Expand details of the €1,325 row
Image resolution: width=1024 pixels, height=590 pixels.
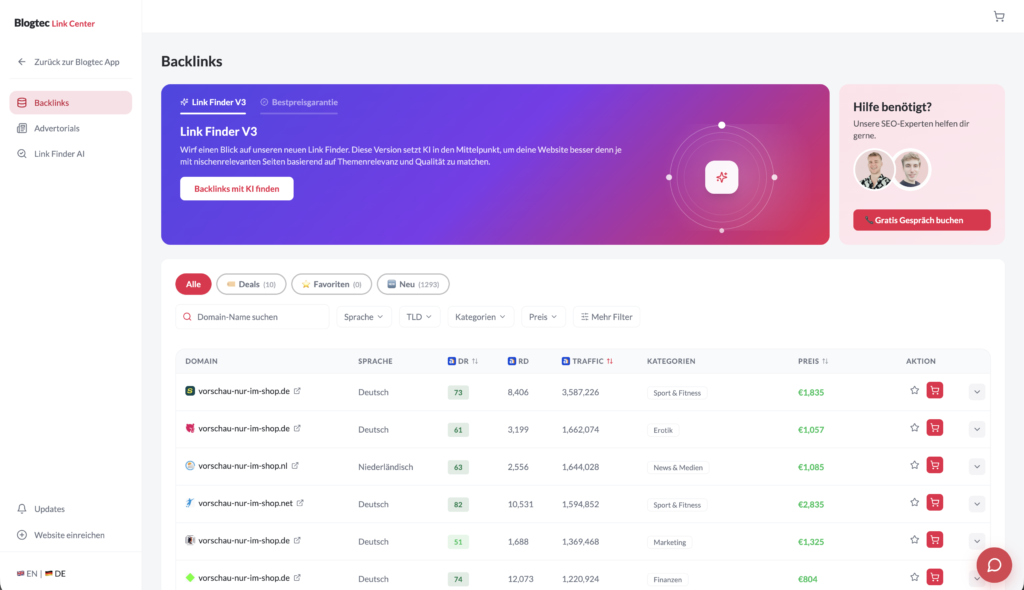click(977, 541)
